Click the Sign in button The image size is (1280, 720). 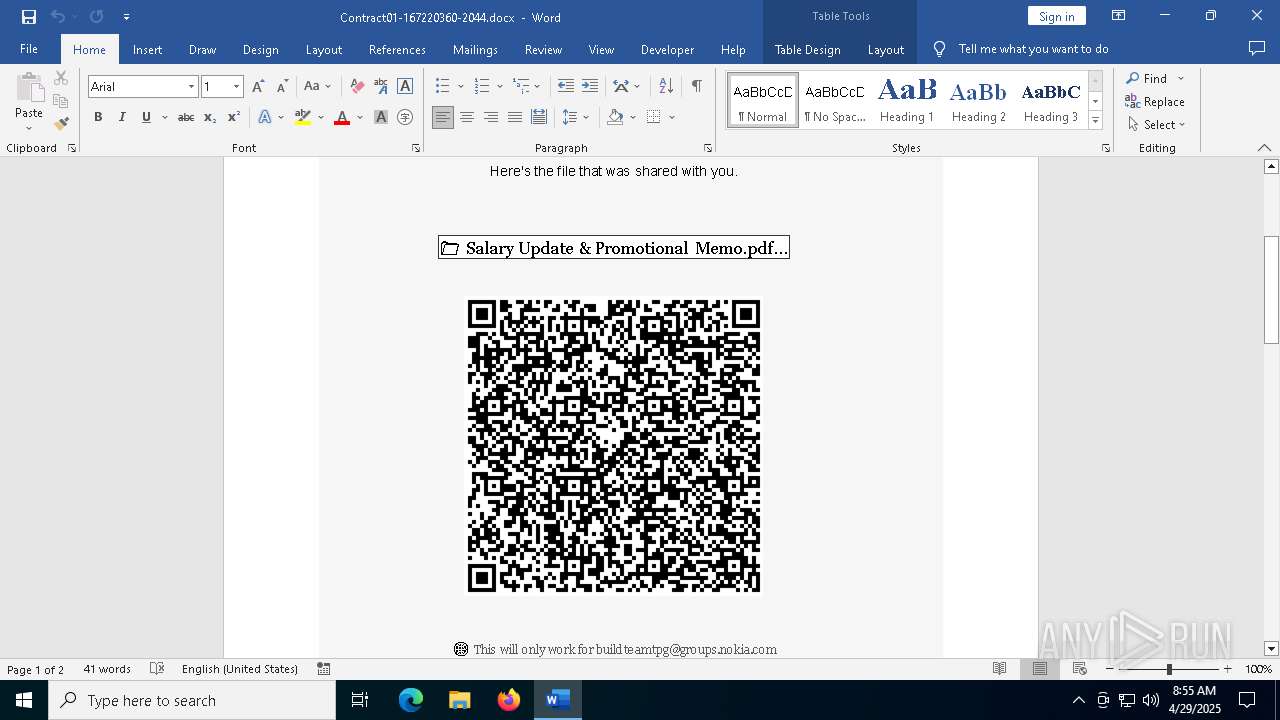[1056, 16]
